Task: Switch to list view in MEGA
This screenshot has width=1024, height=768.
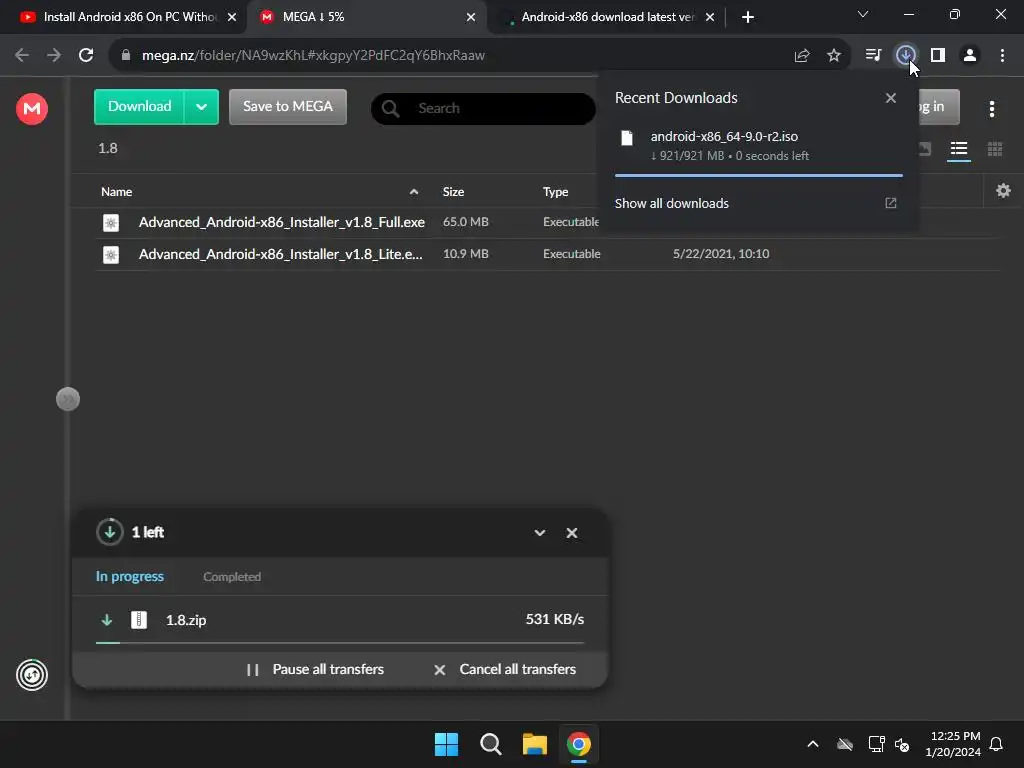Action: pos(958,149)
